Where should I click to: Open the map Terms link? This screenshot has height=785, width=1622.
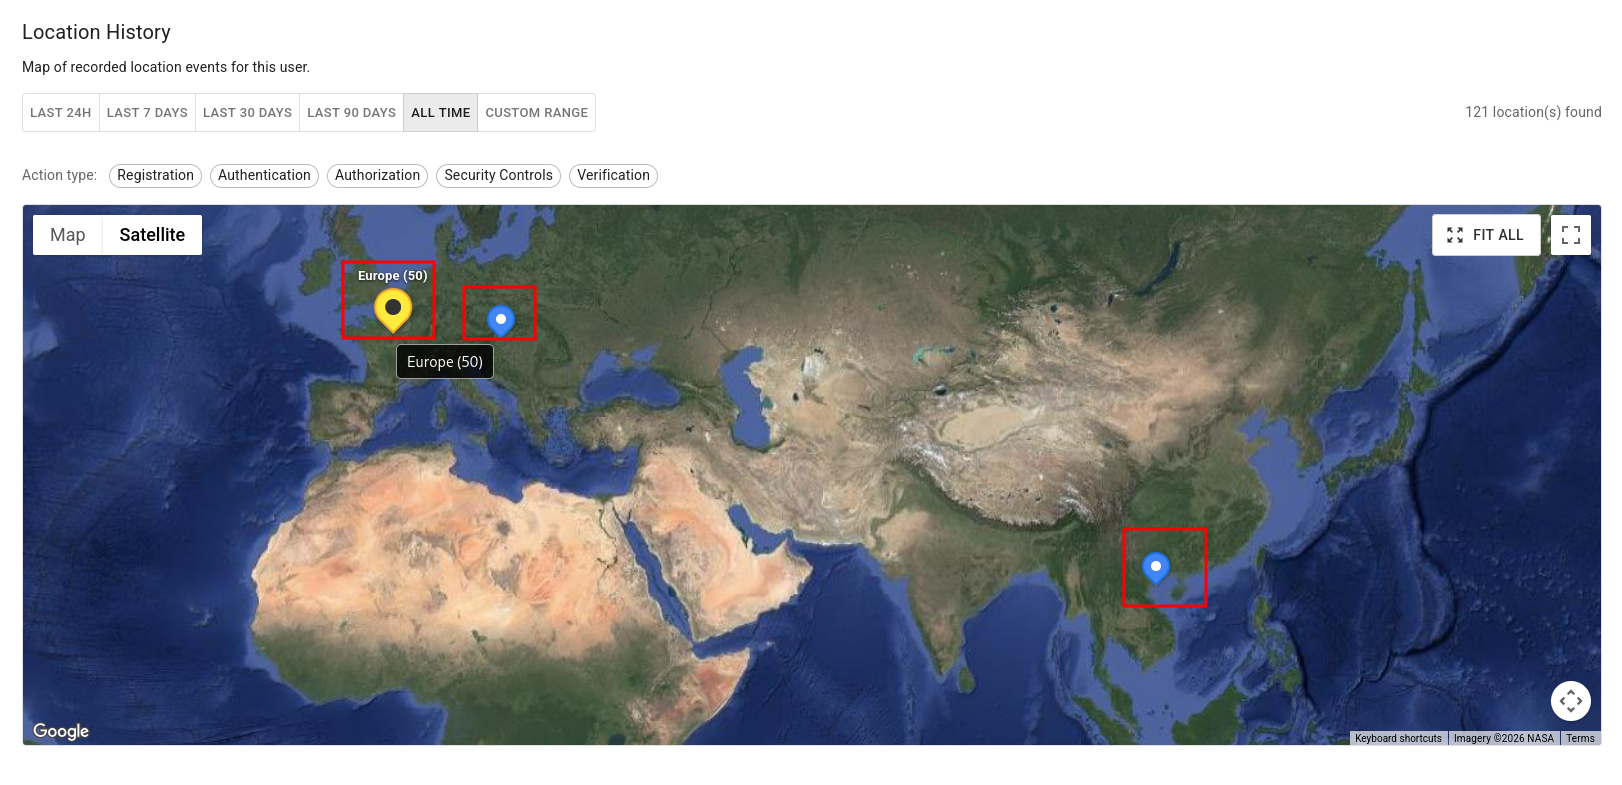(1580, 739)
